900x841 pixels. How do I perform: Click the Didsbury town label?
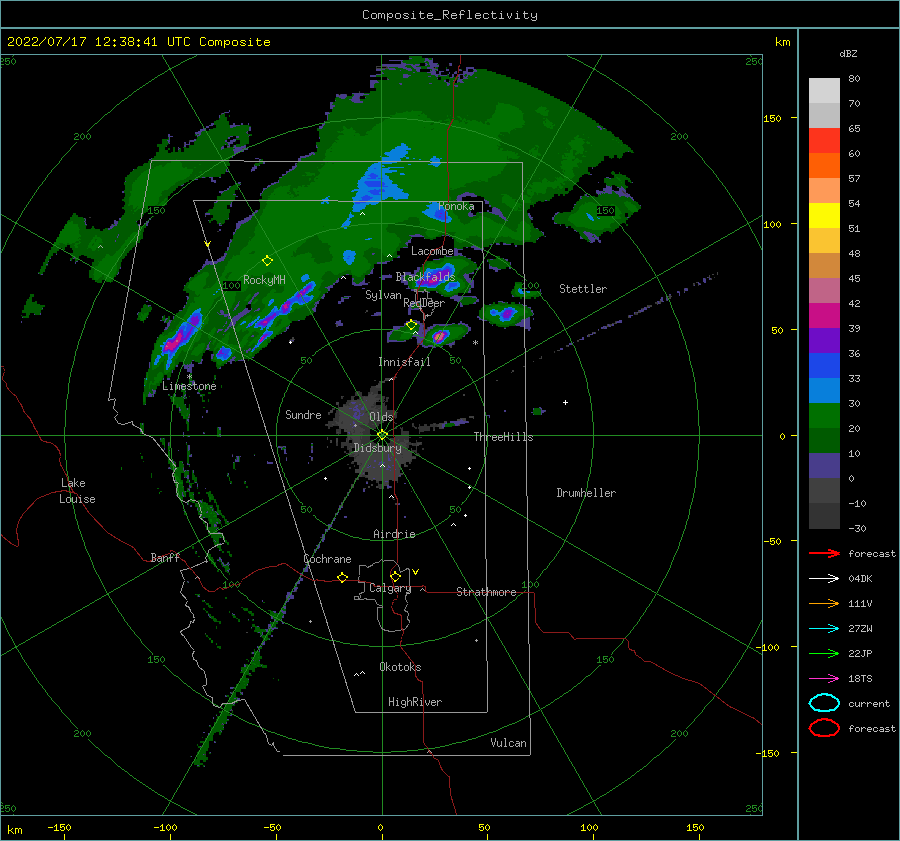pos(377,448)
